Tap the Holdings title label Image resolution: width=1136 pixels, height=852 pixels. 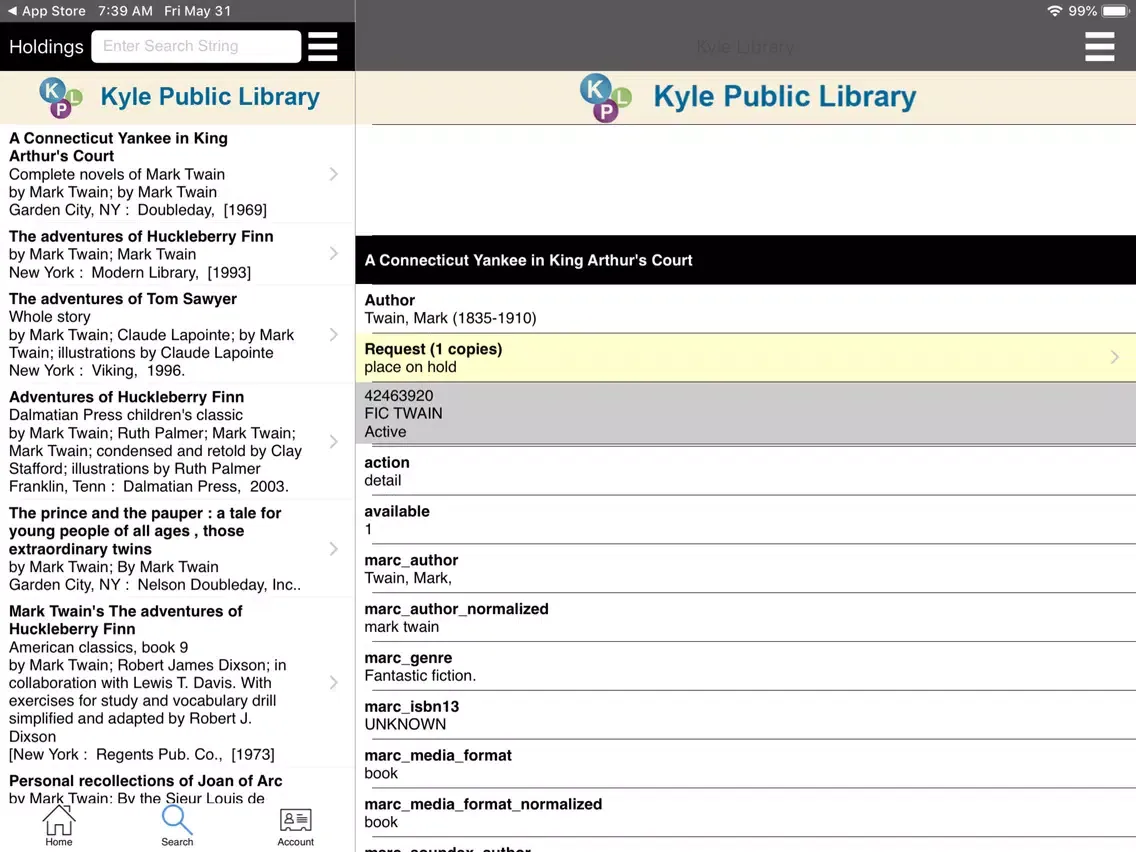46,46
